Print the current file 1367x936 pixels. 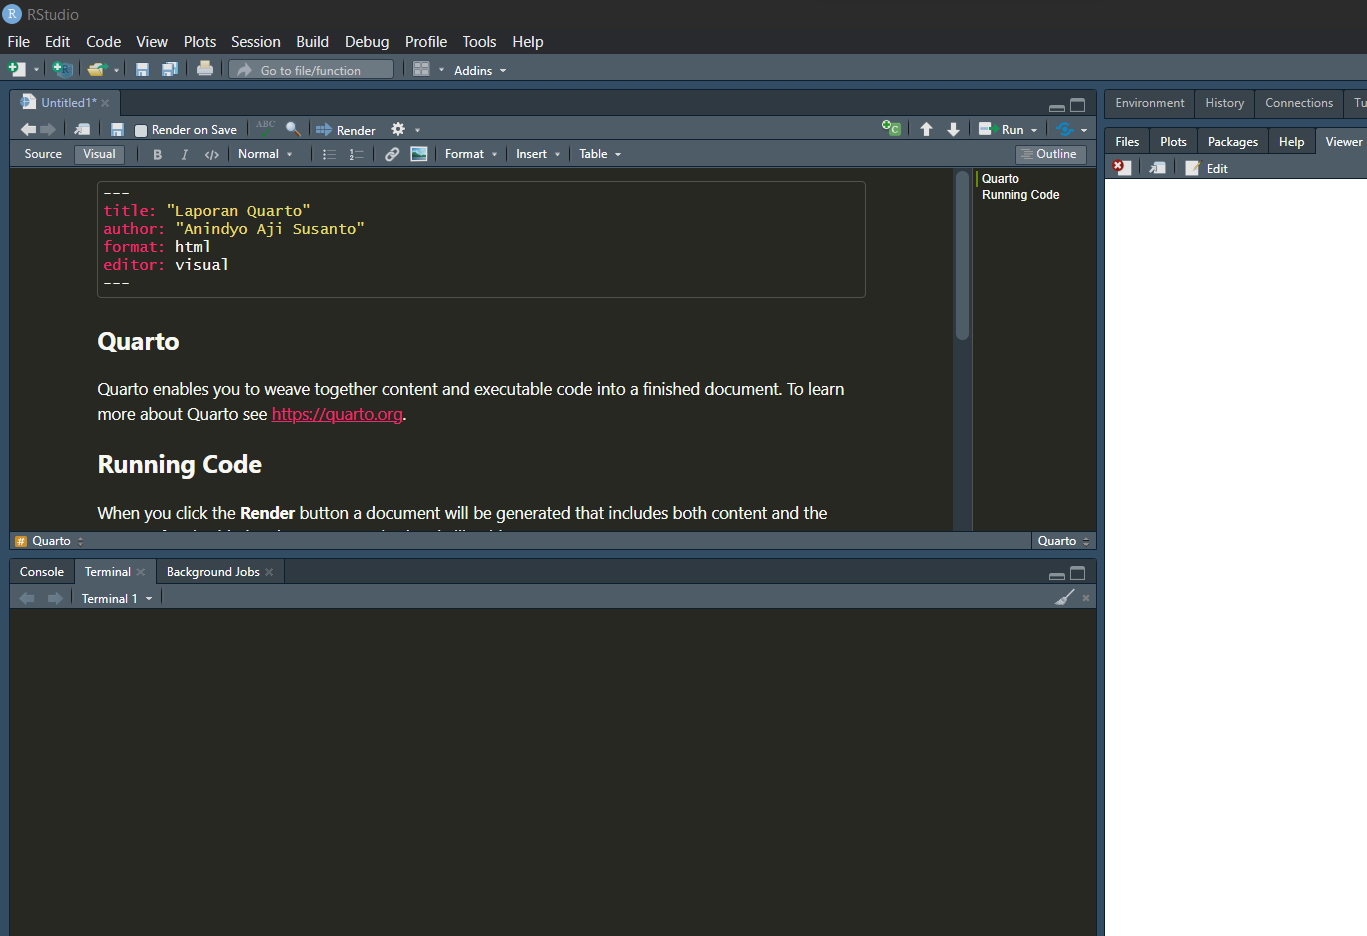click(205, 69)
